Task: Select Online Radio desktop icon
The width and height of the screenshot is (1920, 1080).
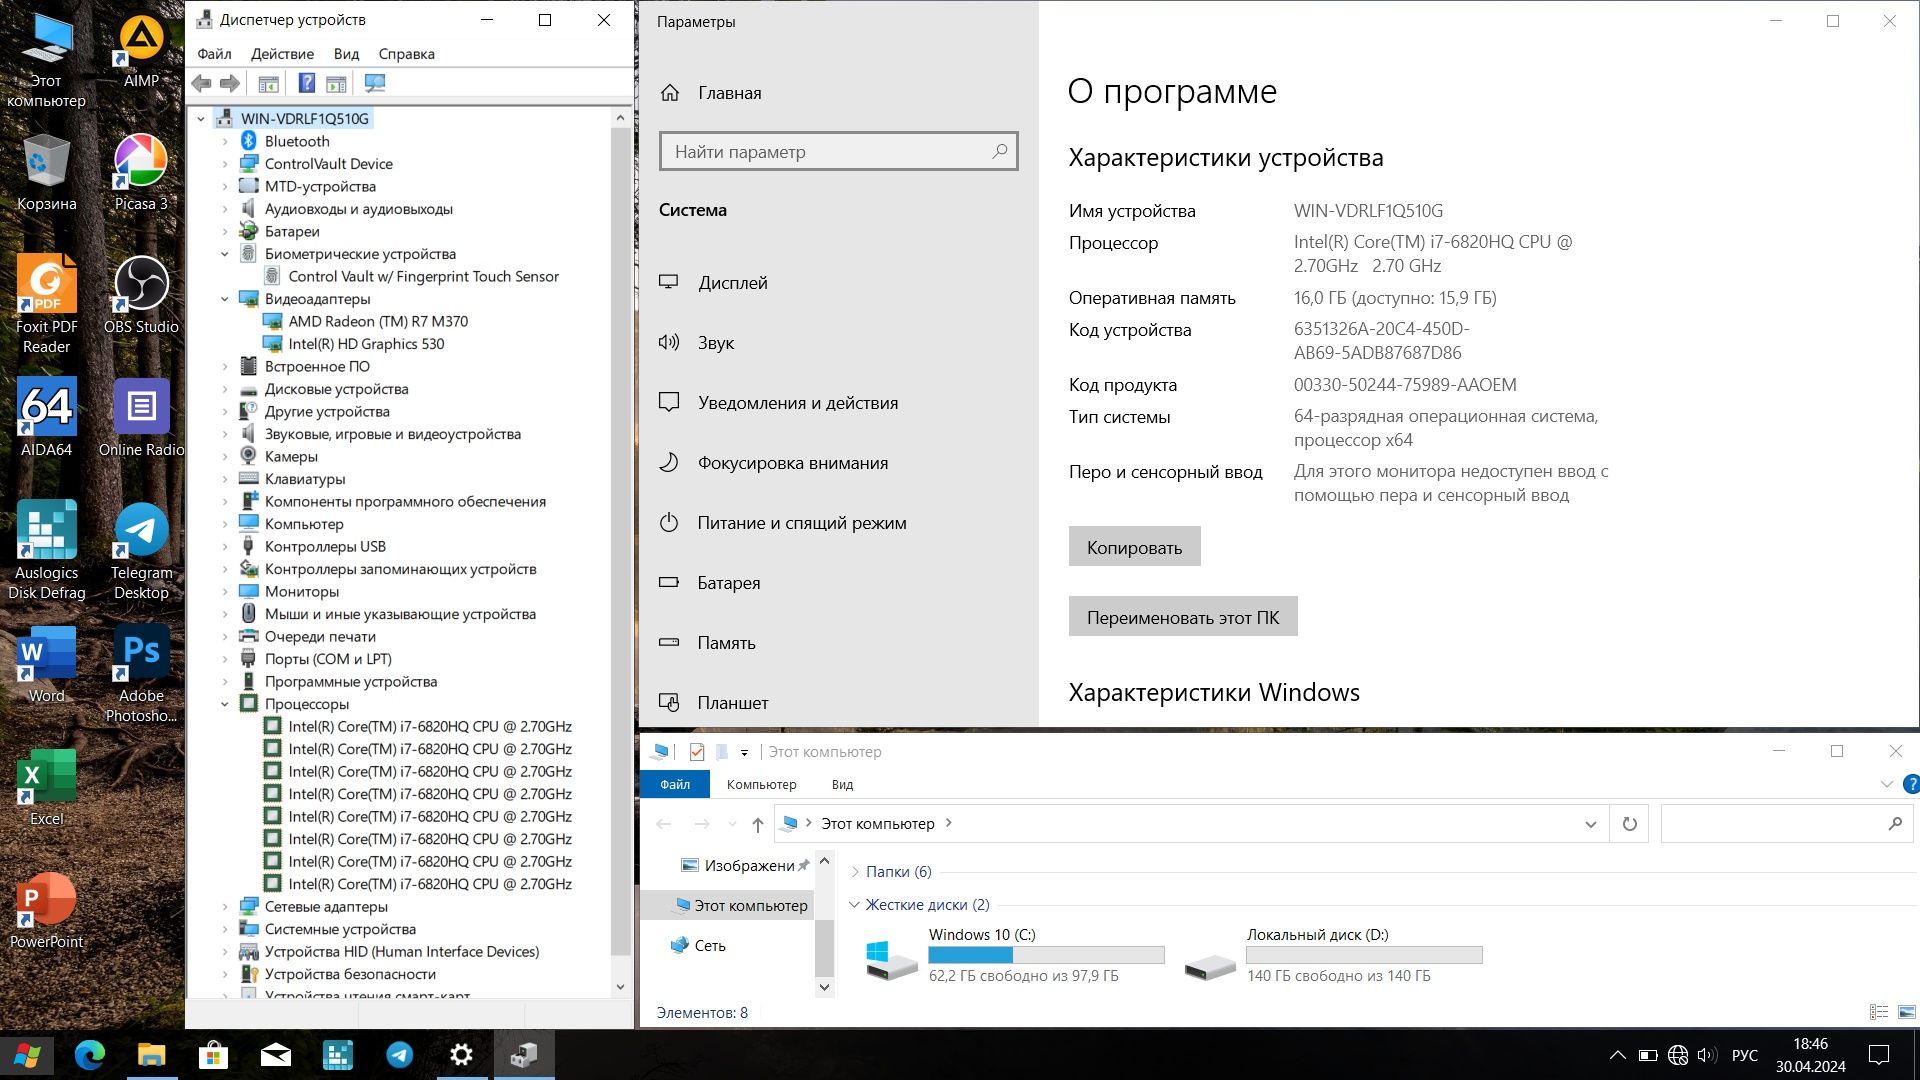Action: click(141, 418)
